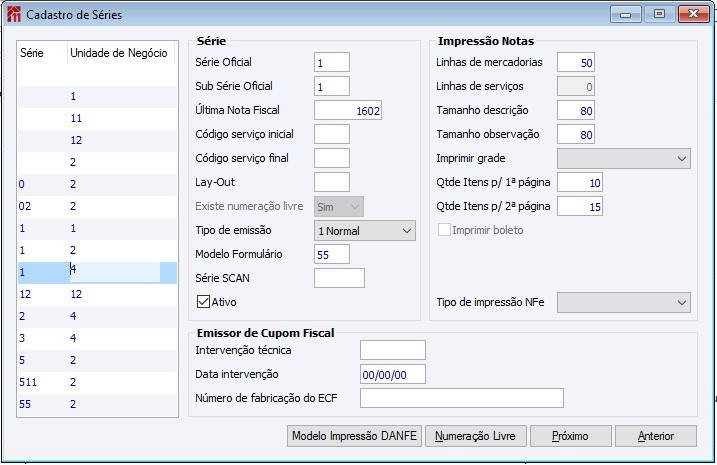The image size is (717, 465).
Task: Focus the Última Nota Fiscal field
Action: click(348, 110)
